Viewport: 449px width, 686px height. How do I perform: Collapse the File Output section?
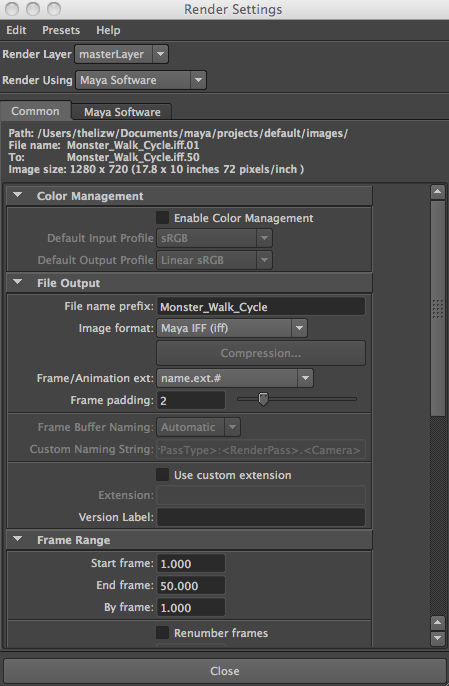(18, 282)
